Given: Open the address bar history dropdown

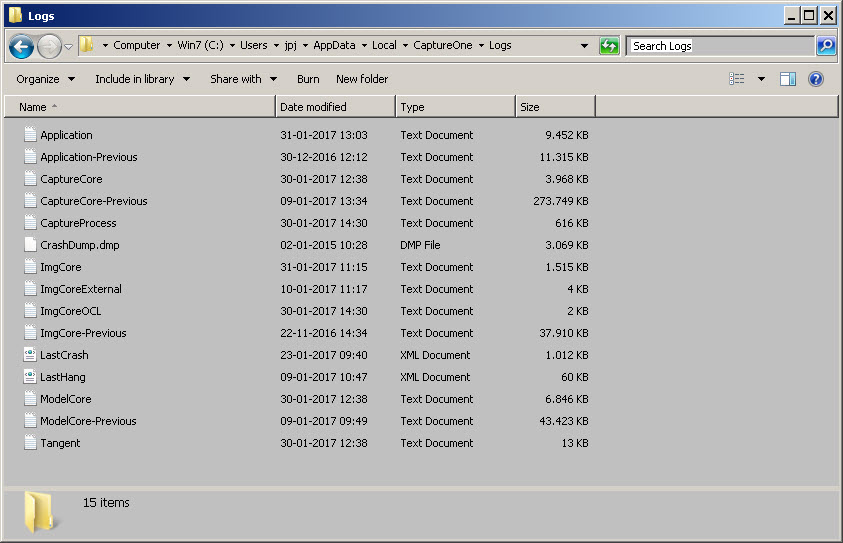Looking at the screenshot, I should click(584, 46).
